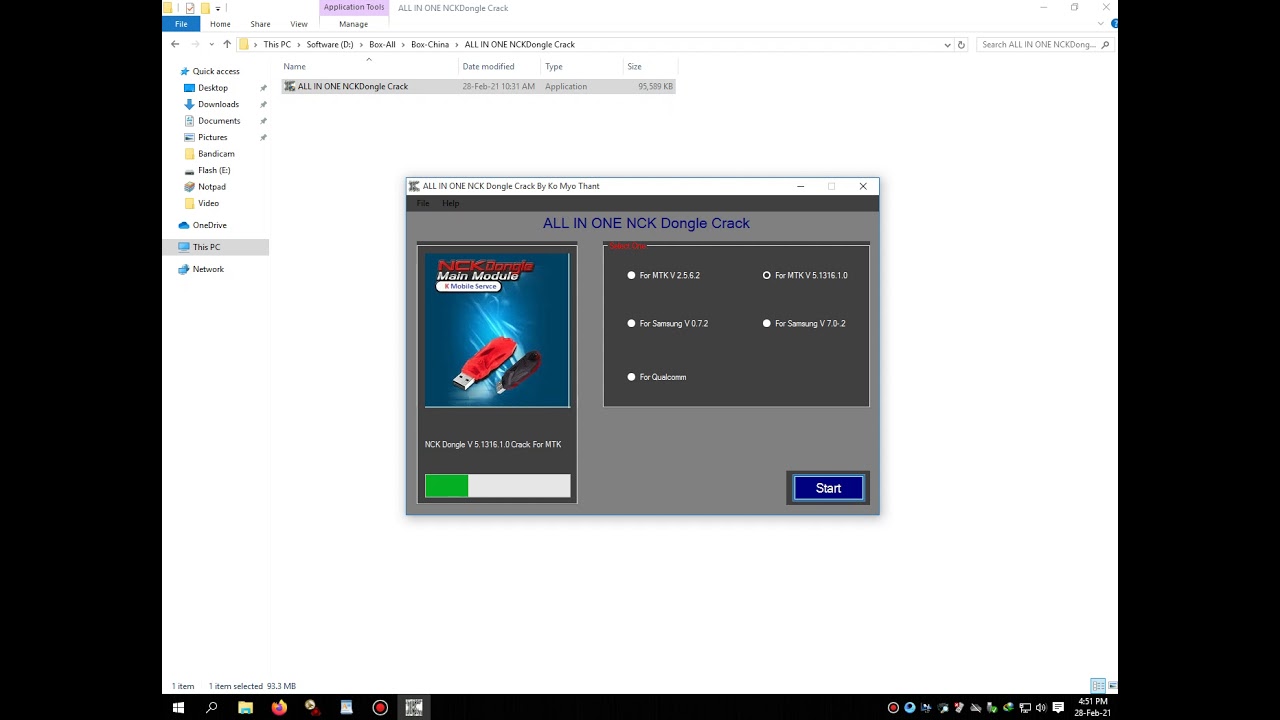1280x720 pixels.
Task: Click Box-China in the address breadcrumb
Action: point(430,44)
